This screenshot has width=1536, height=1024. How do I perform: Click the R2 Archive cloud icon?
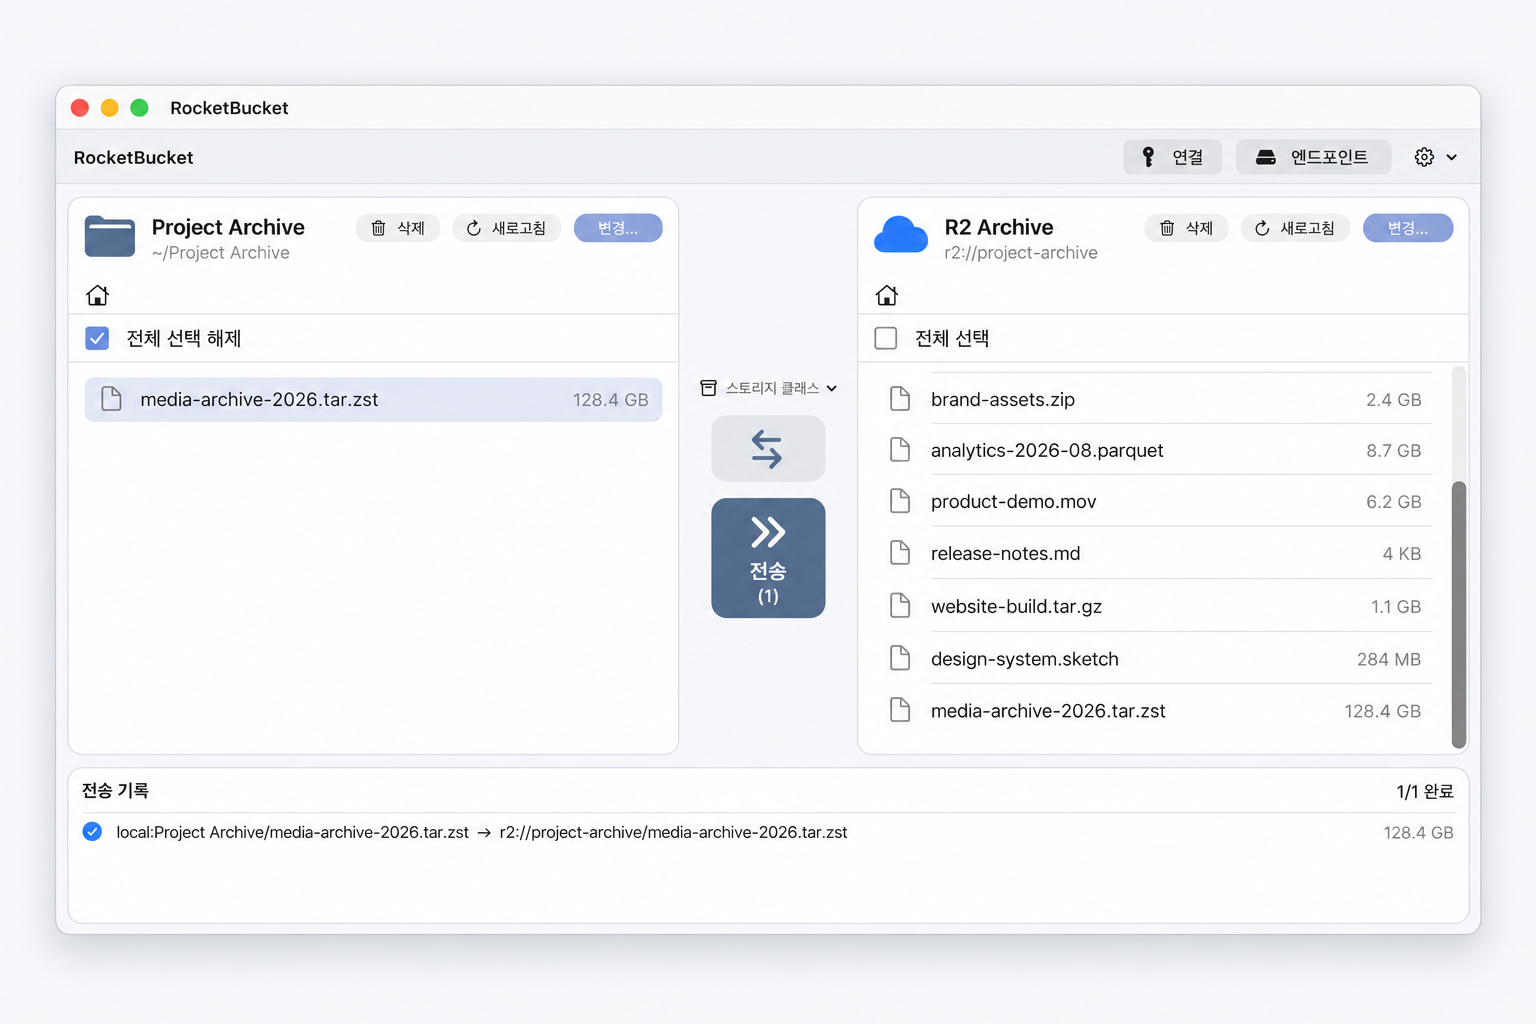[x=901, y=235]
